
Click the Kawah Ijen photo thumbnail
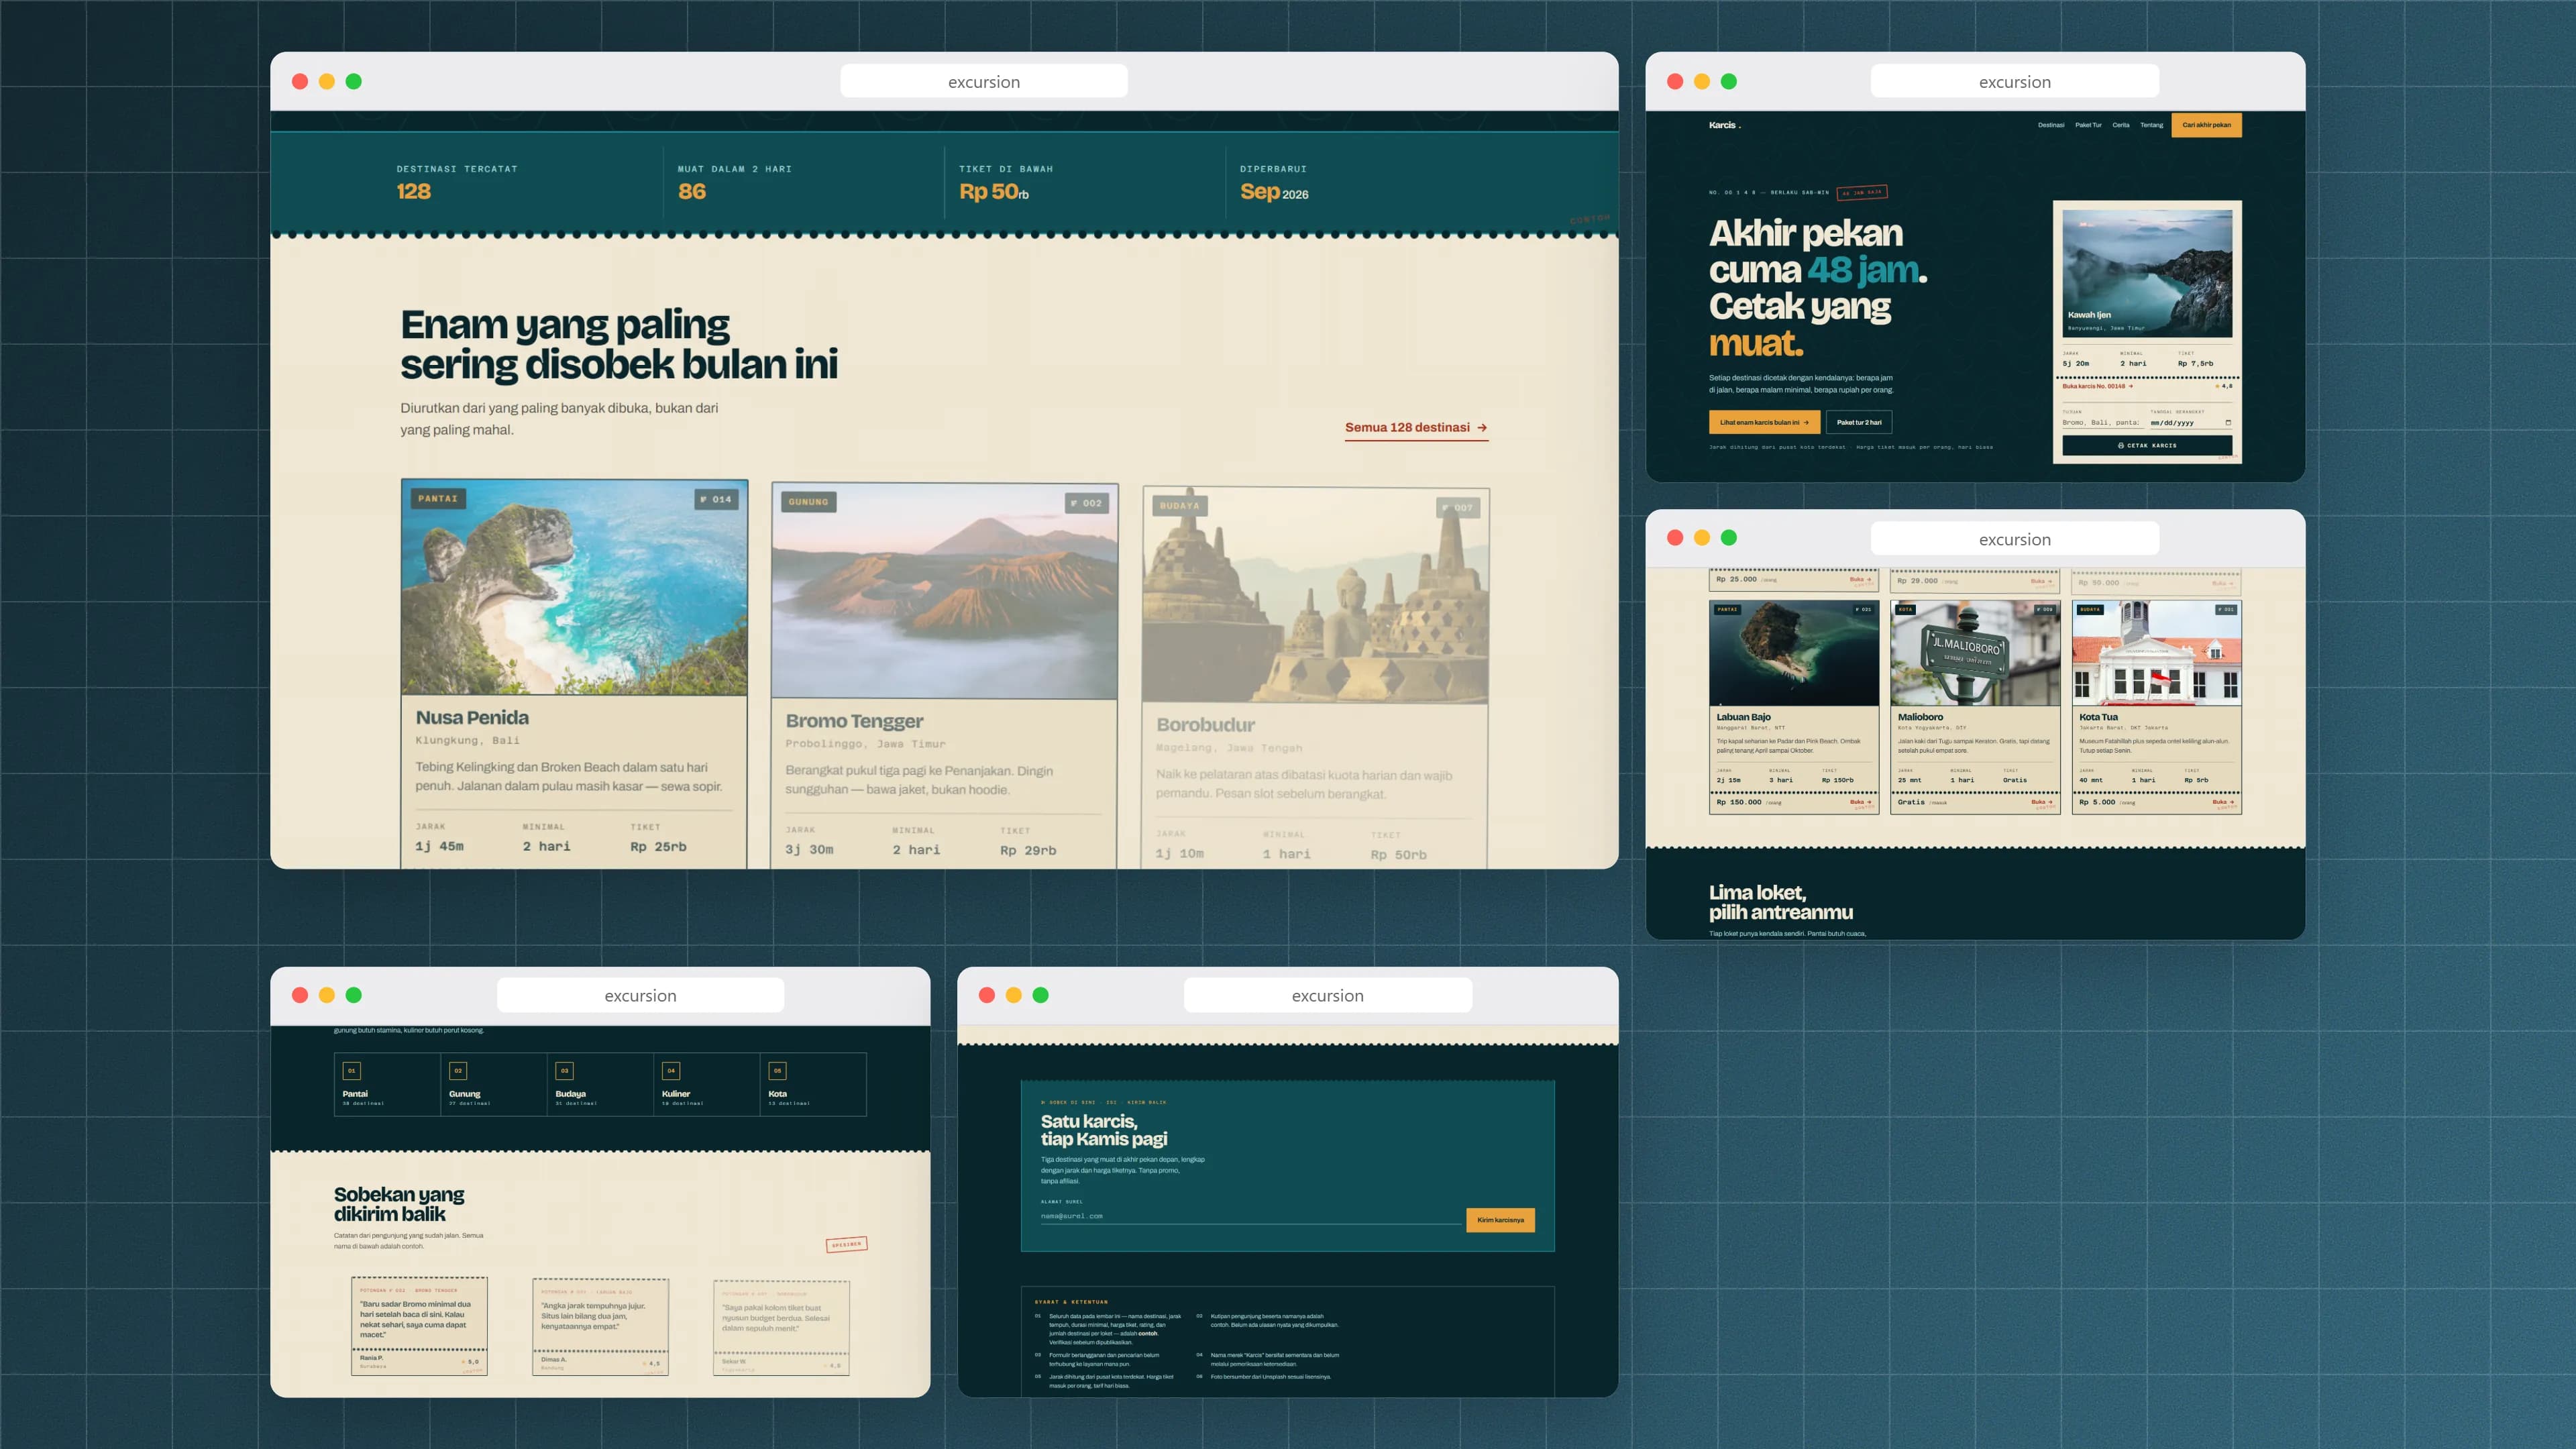click(2147, 273)
